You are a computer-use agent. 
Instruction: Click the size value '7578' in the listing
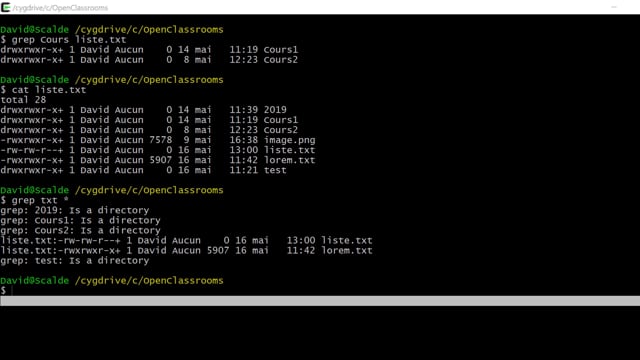point(161,140)
